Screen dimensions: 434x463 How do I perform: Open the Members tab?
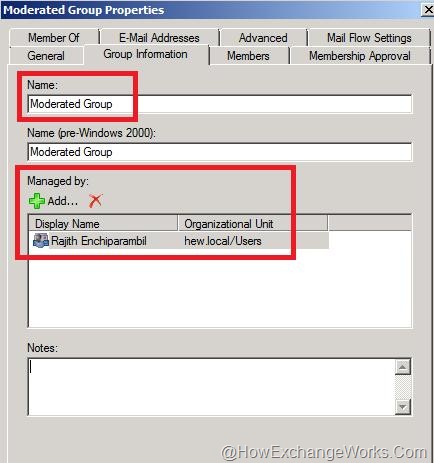click(248, 56)
